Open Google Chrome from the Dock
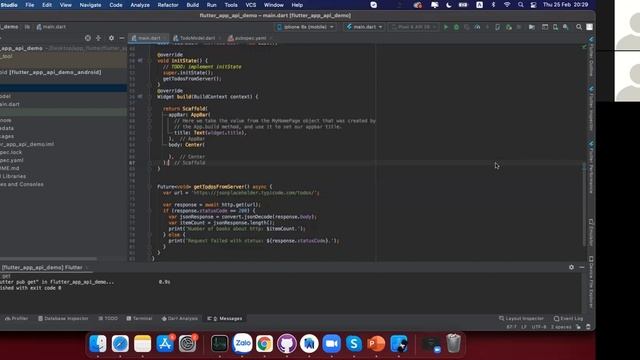This screenshot has height=360, width=640. [264, 344]
